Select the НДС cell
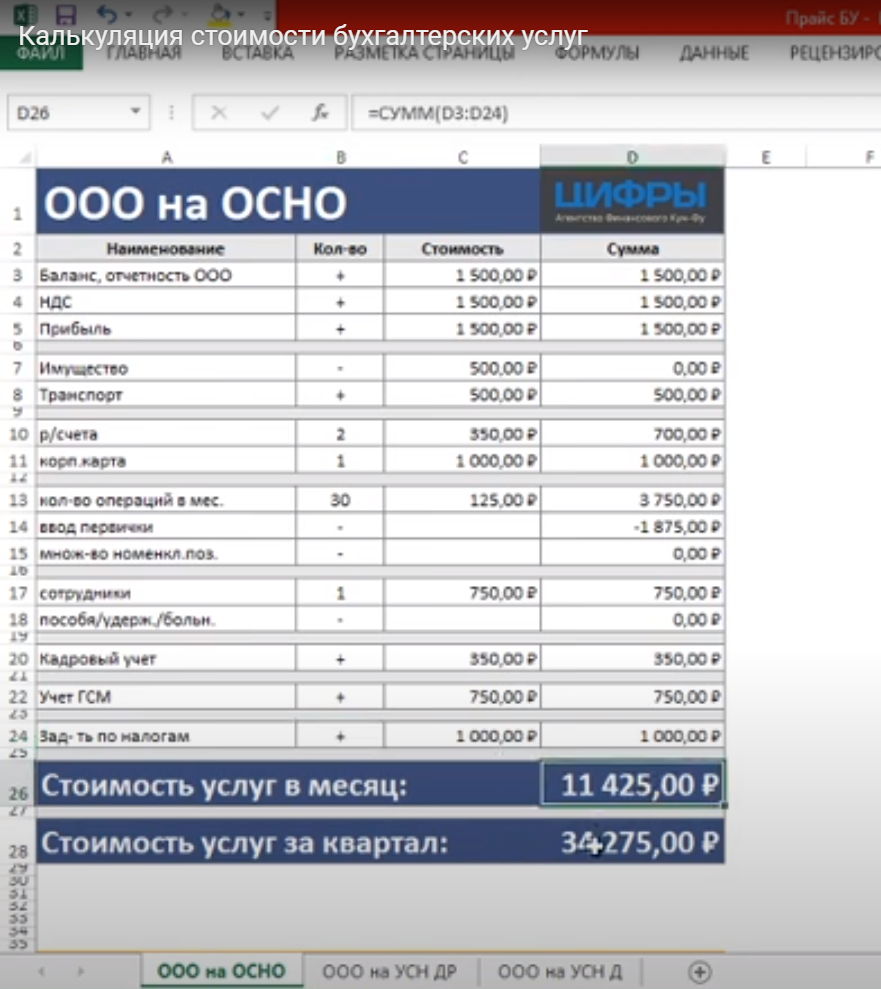Screen dimensions: 881x989 tap(166, 302)
